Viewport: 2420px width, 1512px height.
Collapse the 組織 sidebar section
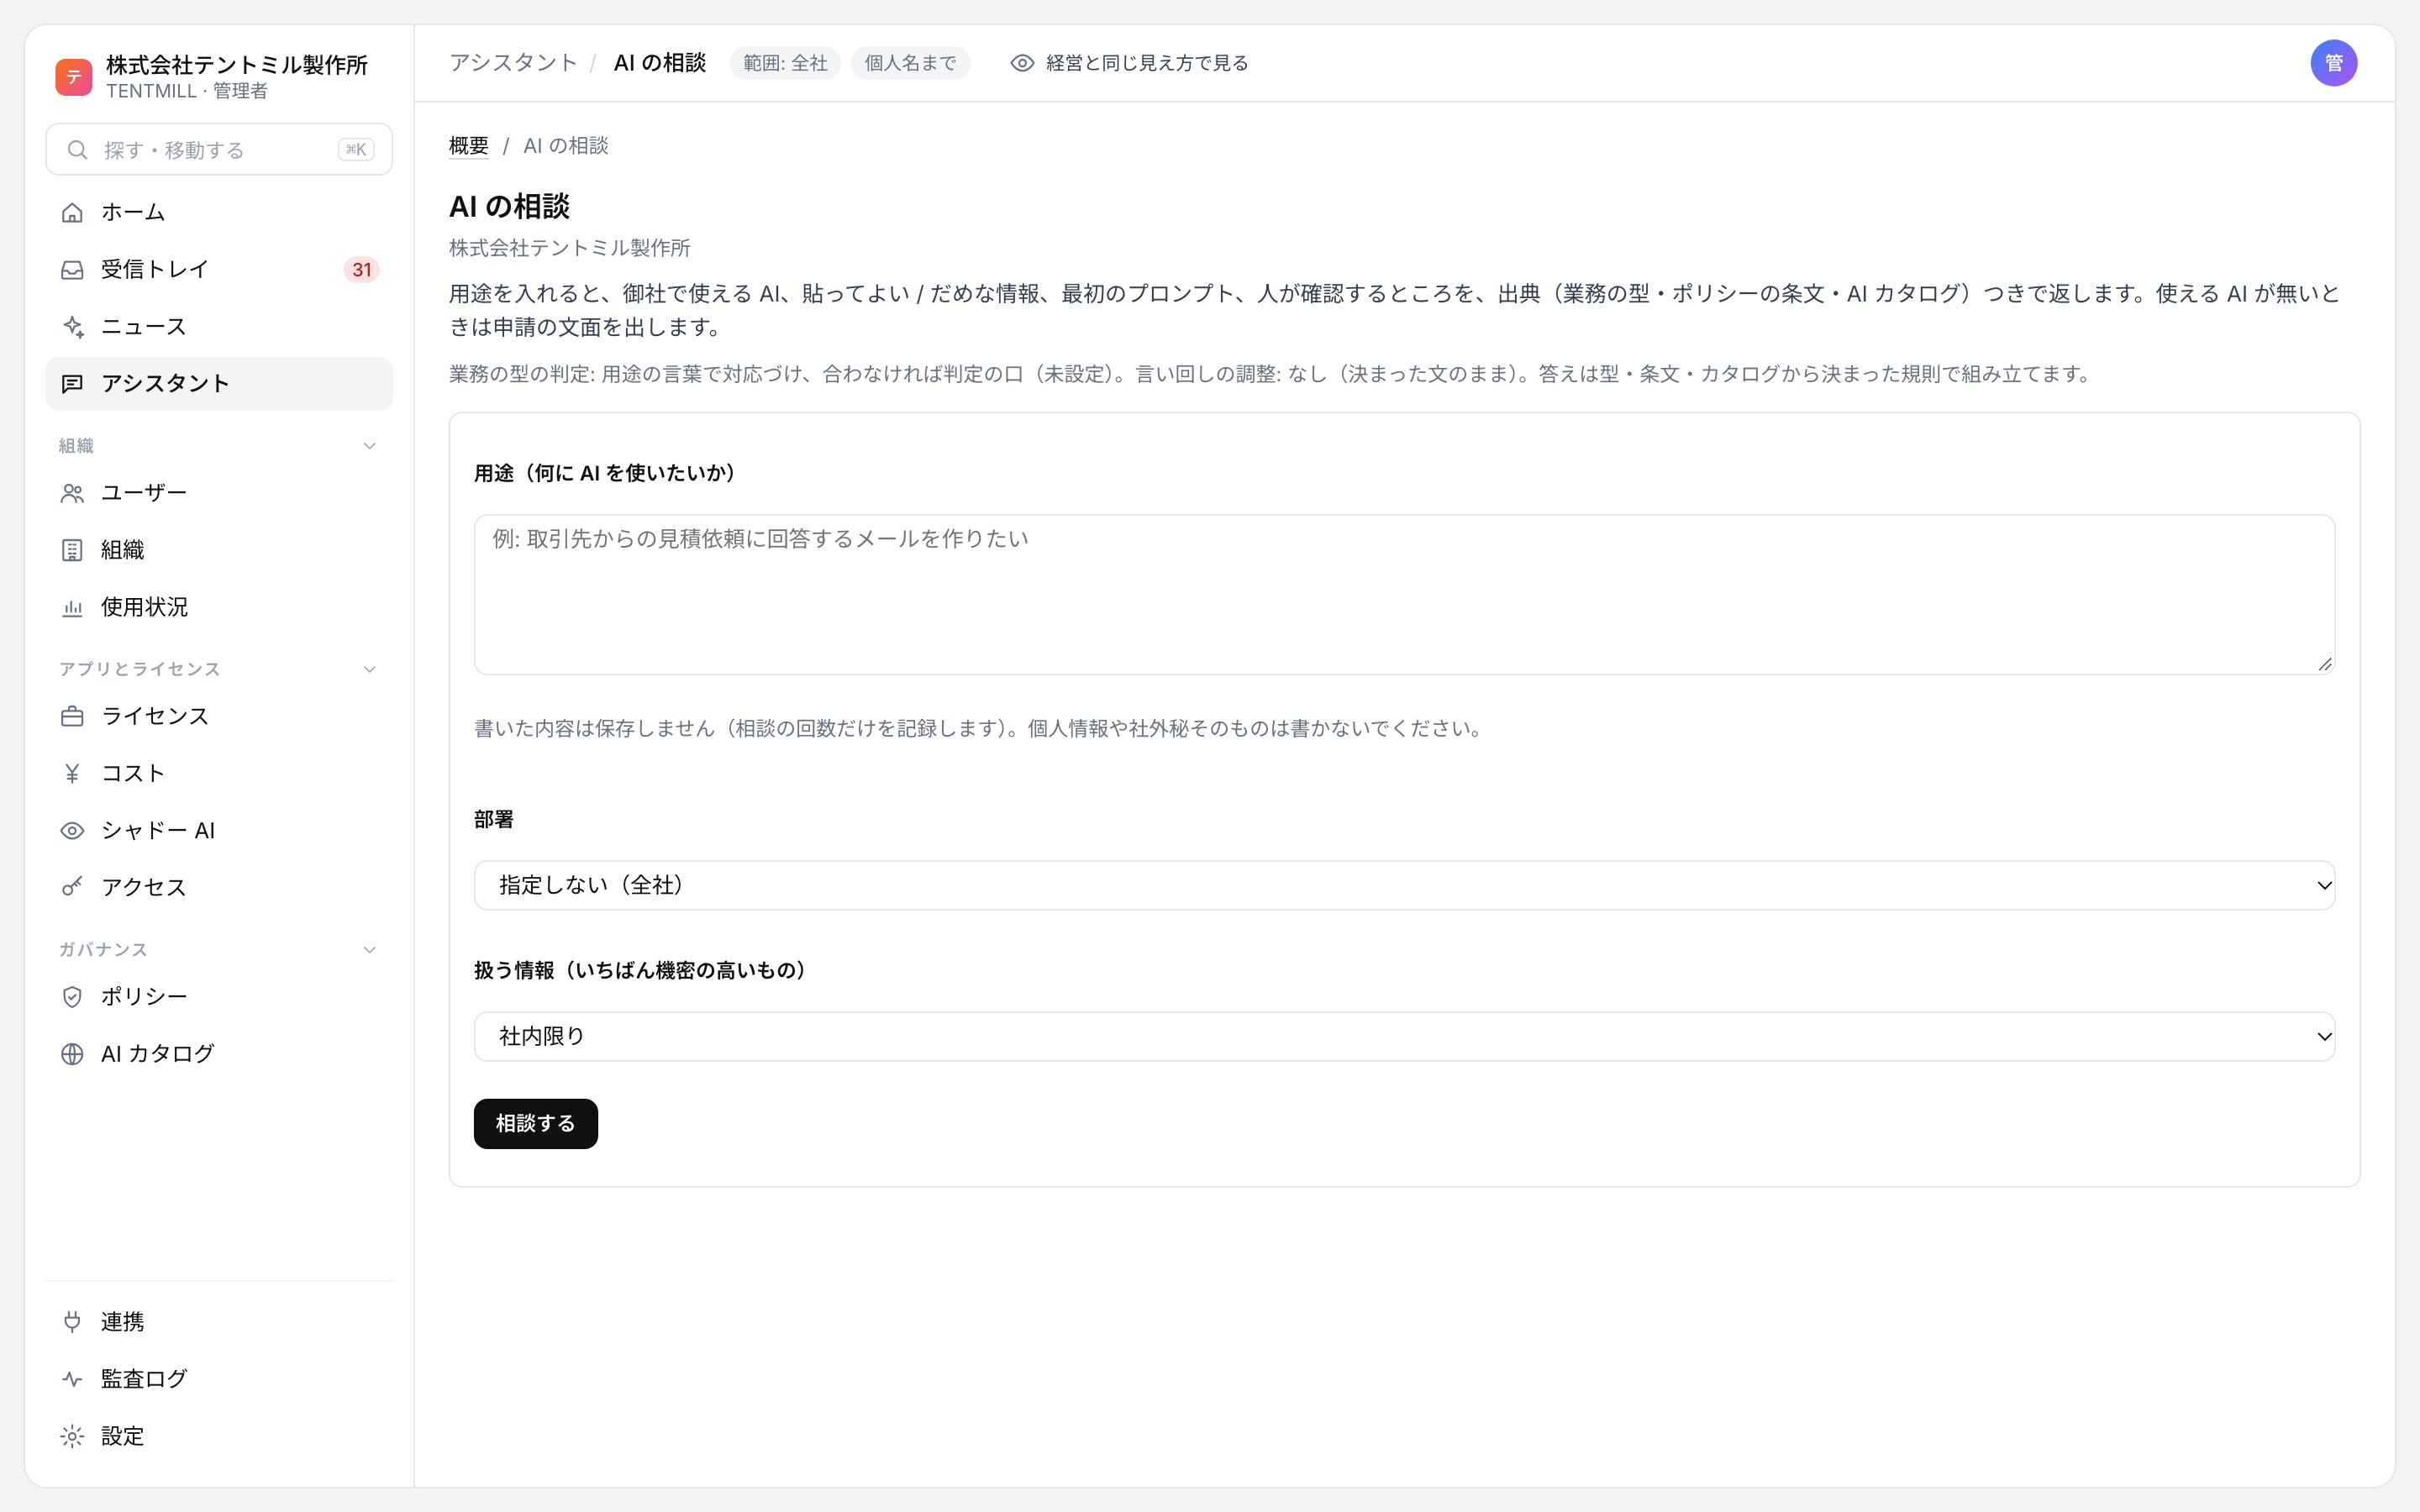click(x=369, y=446)
